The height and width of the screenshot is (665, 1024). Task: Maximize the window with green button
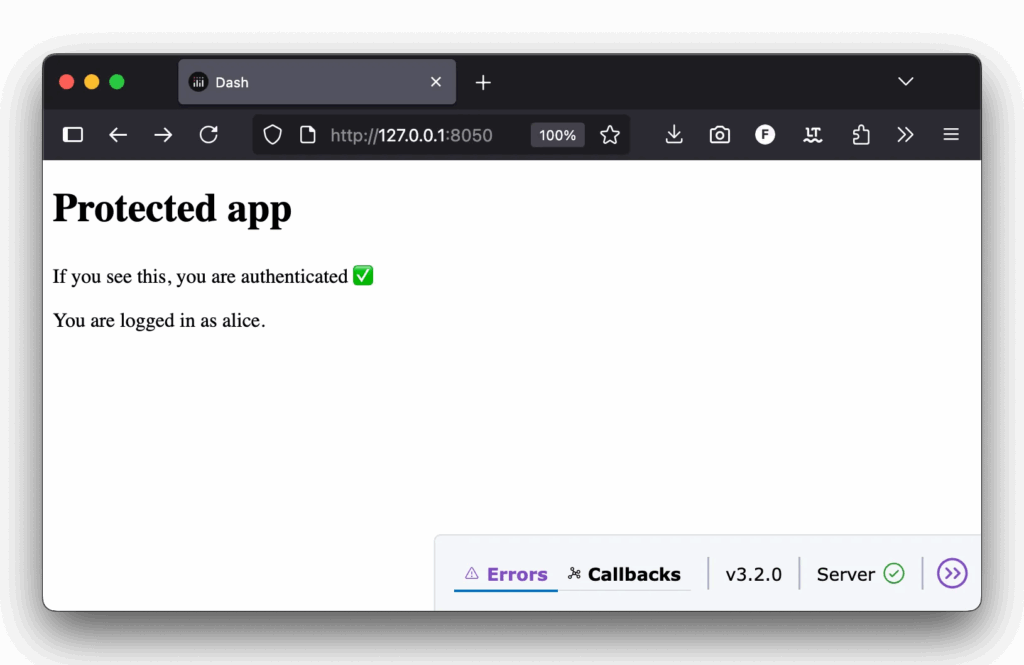[117, 82]
